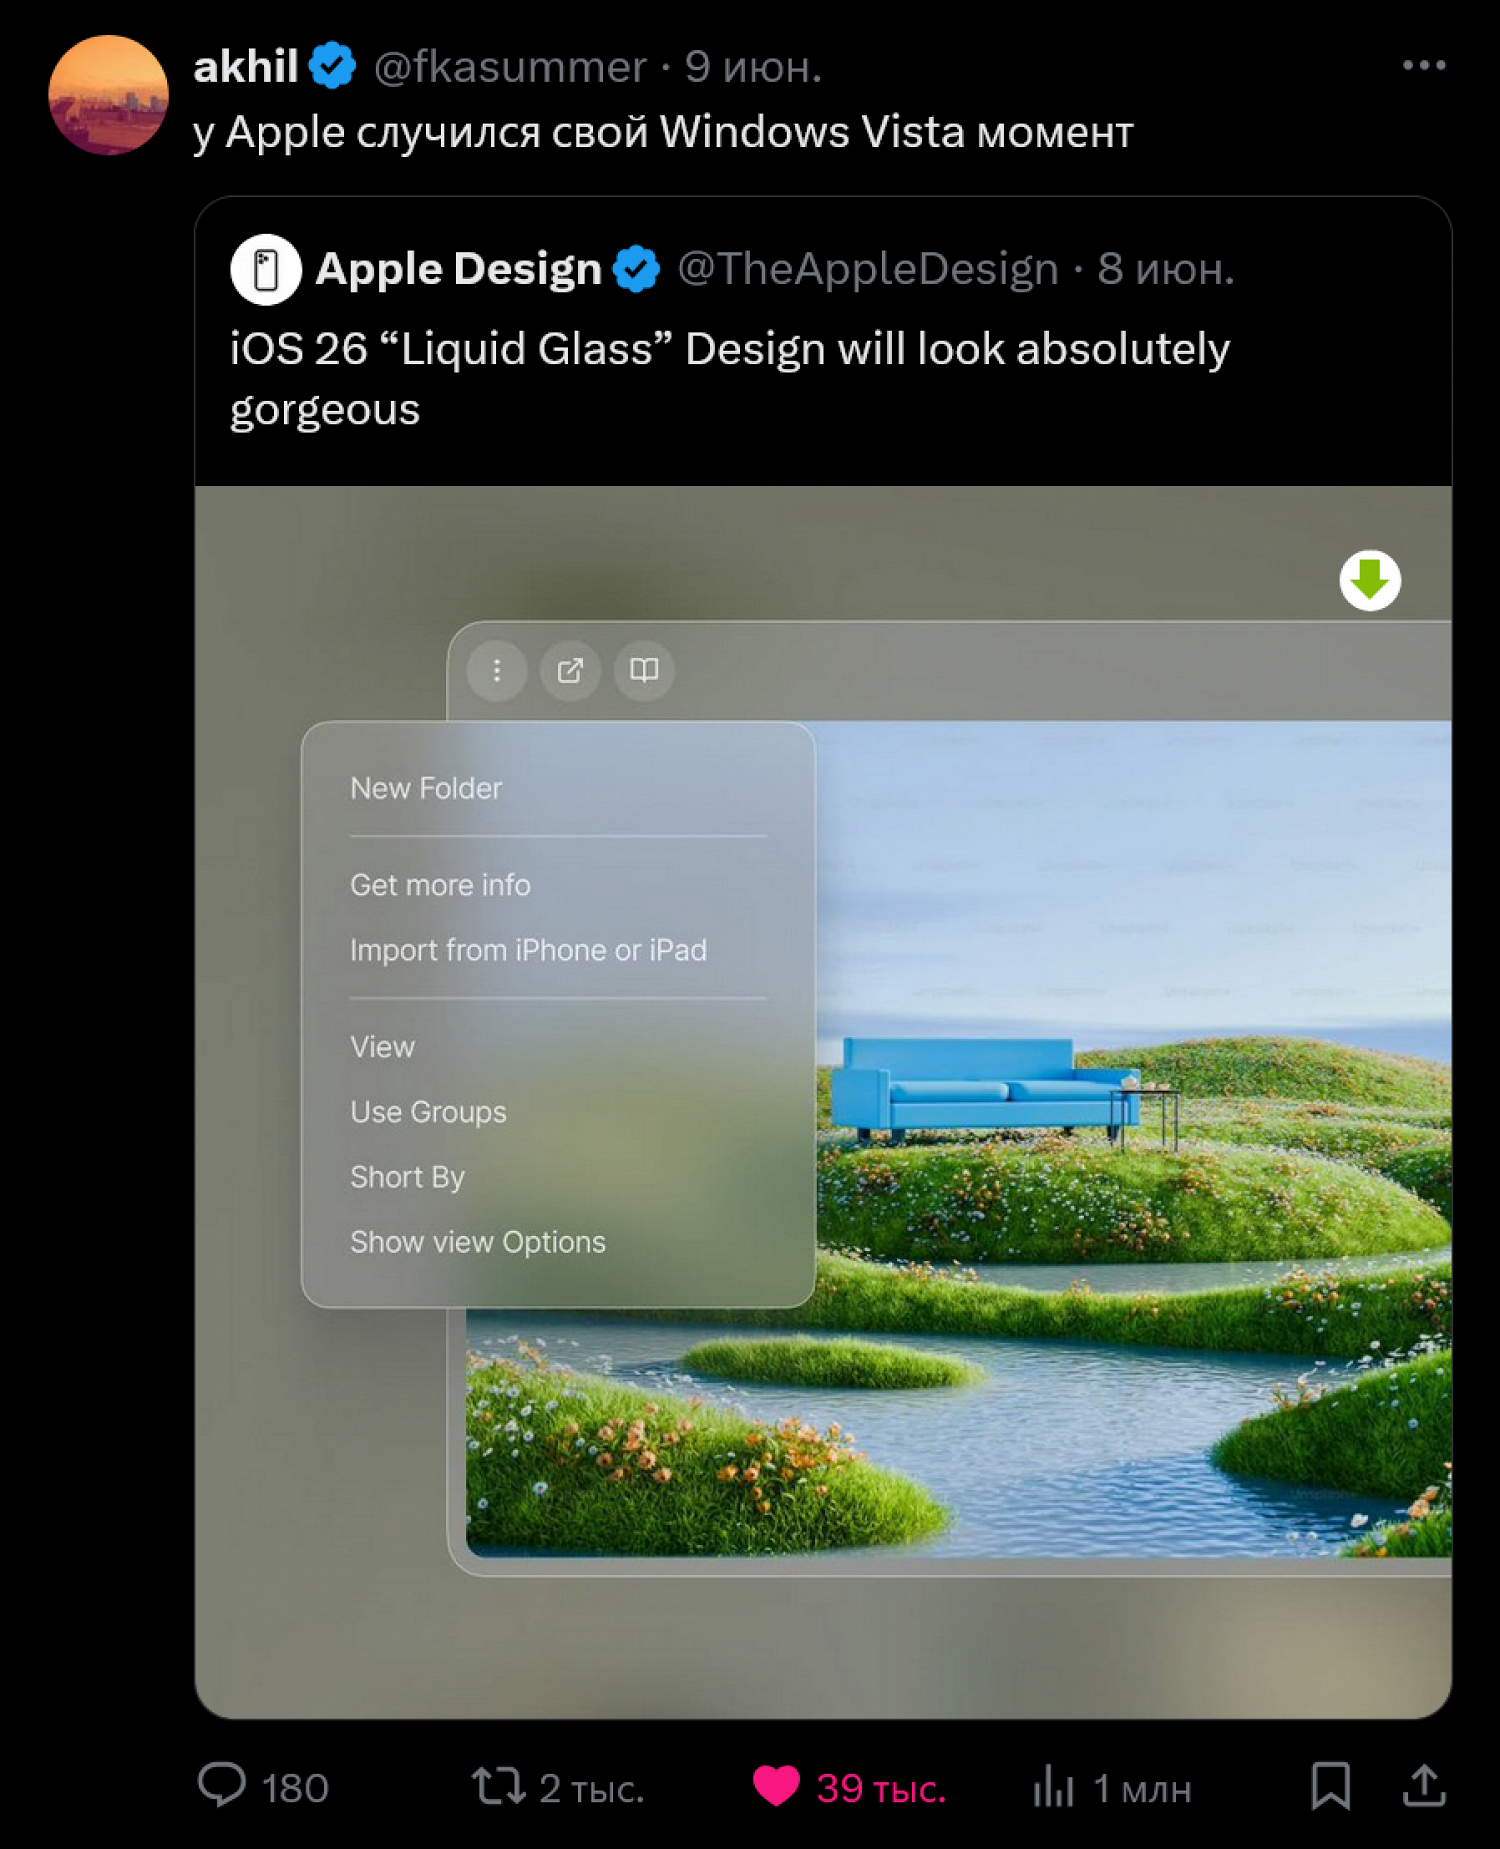Open the 9 июн. post date
Screen dimensions: 1500x1849
(753, 67)
